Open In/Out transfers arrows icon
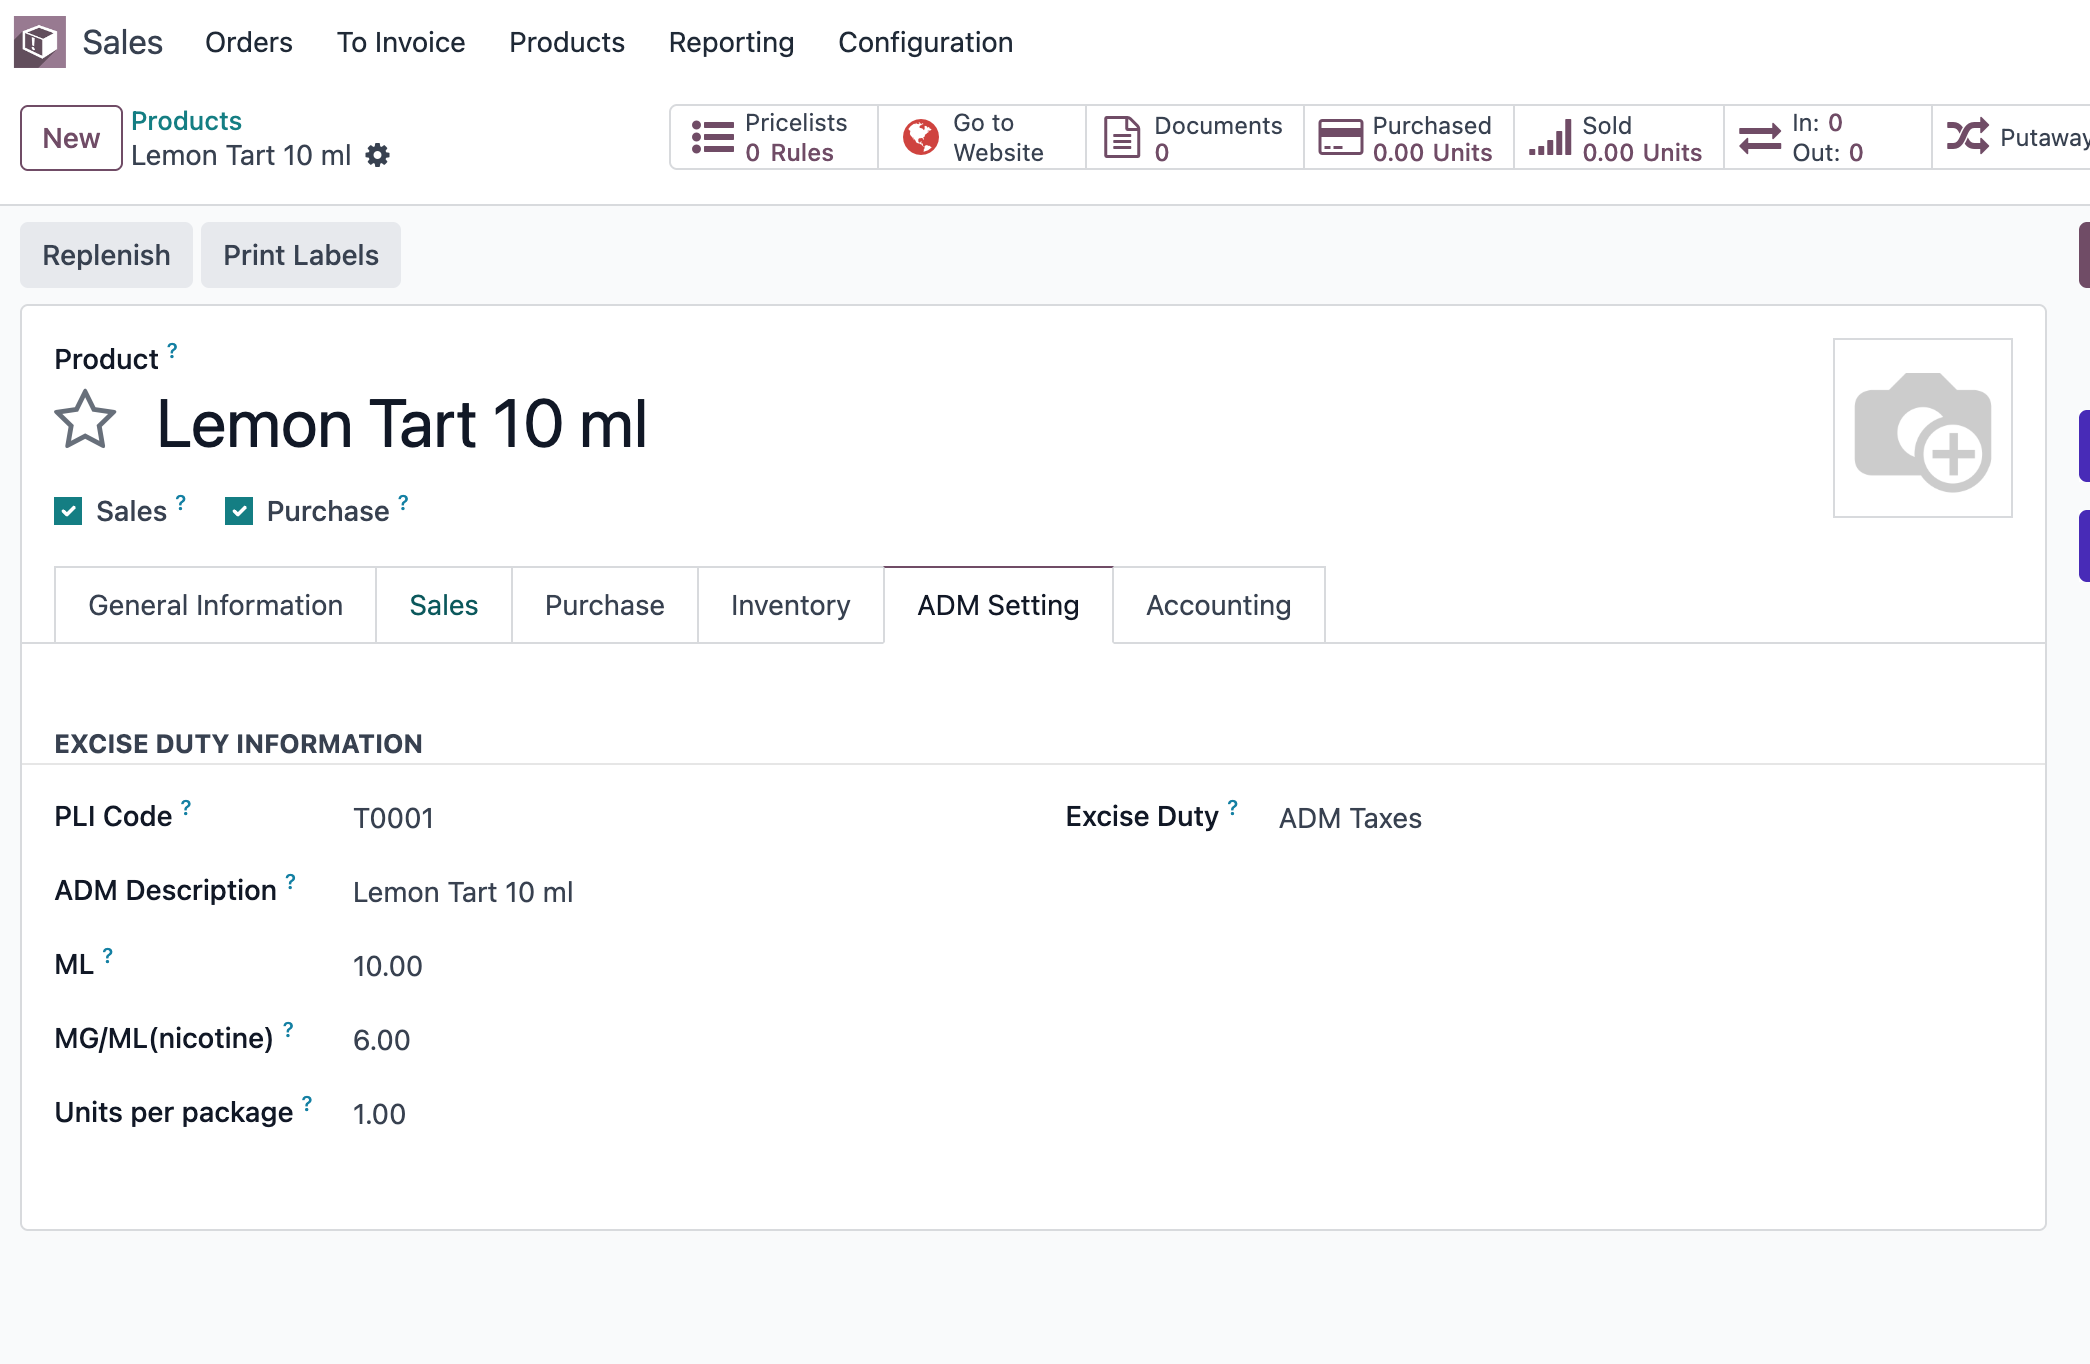The width and height of the screenshot is (2090, 1364). pos(1760,138)
